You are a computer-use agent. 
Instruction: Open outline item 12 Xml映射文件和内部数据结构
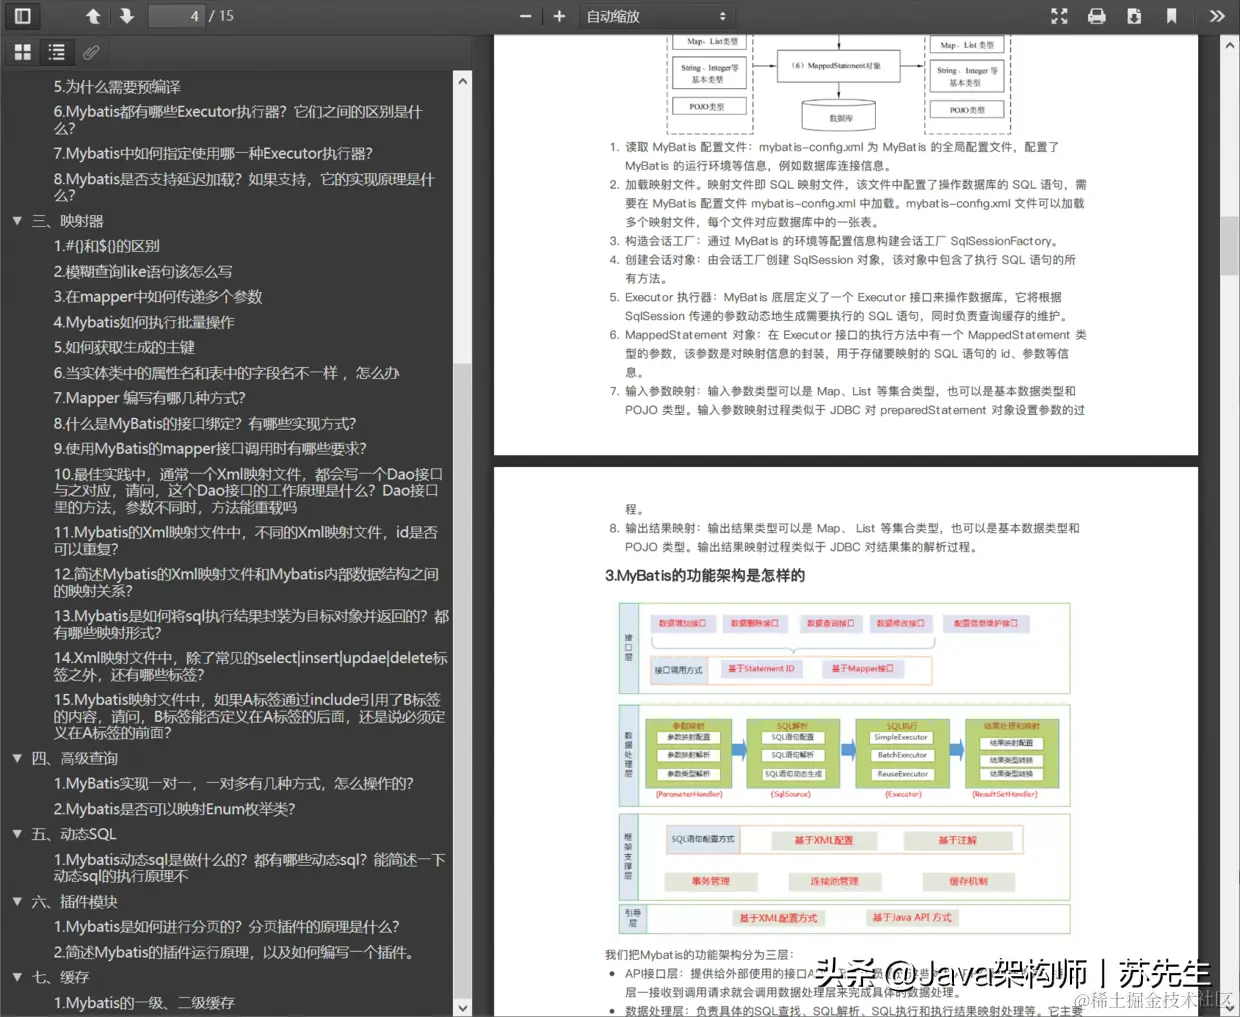coord(246,583)
